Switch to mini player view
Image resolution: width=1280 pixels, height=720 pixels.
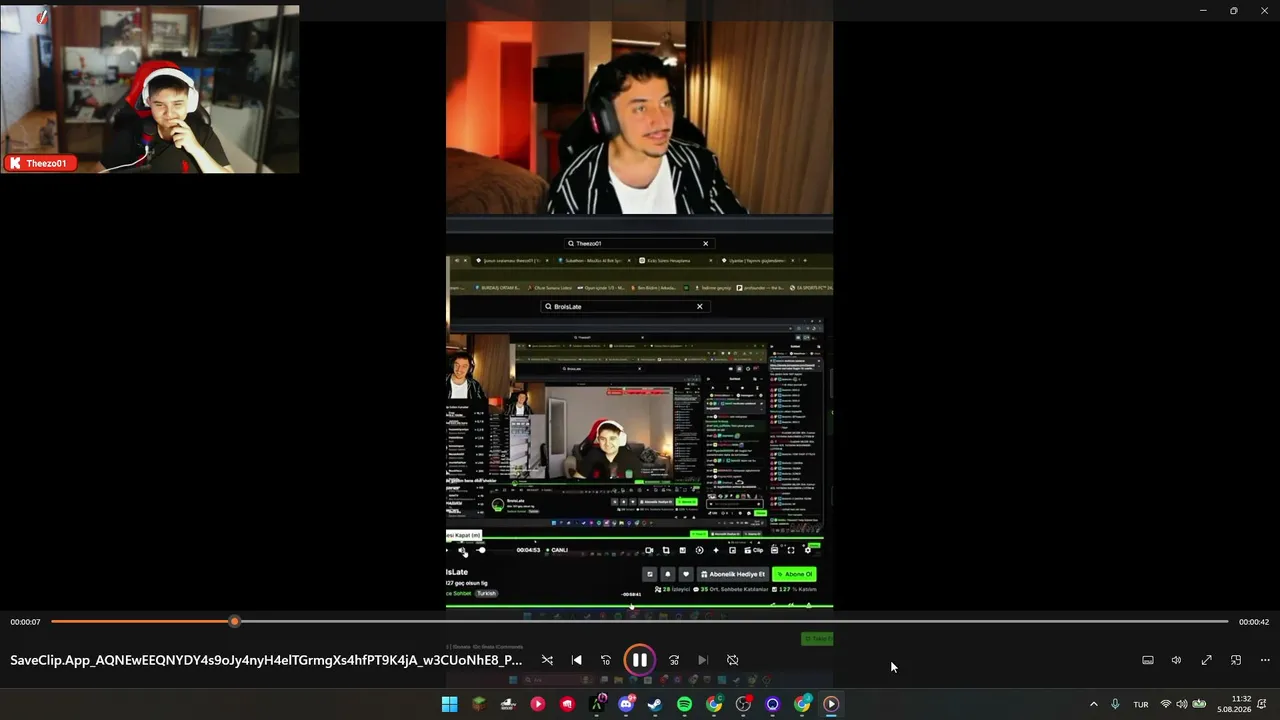point(1236,660)
